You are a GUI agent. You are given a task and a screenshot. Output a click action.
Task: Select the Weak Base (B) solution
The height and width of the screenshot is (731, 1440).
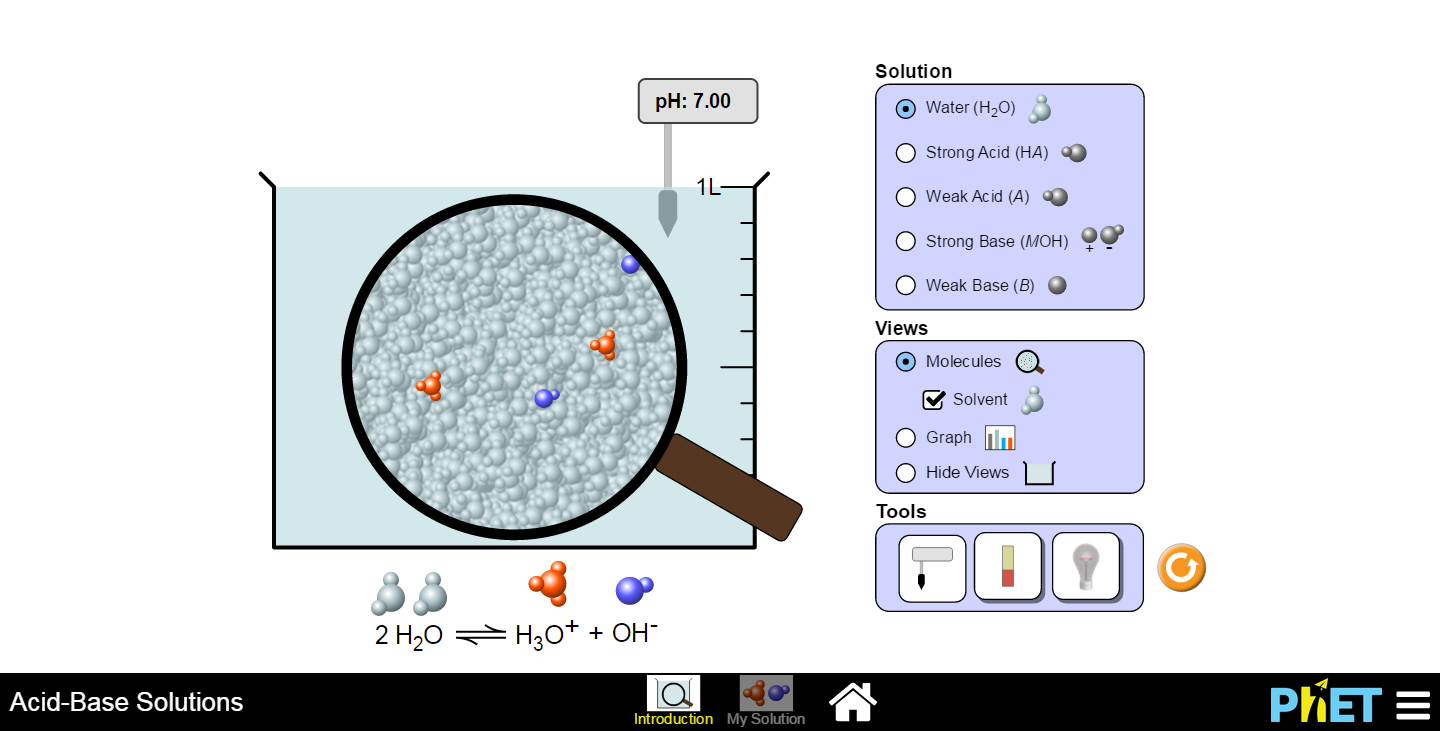(x=905, y=285)
